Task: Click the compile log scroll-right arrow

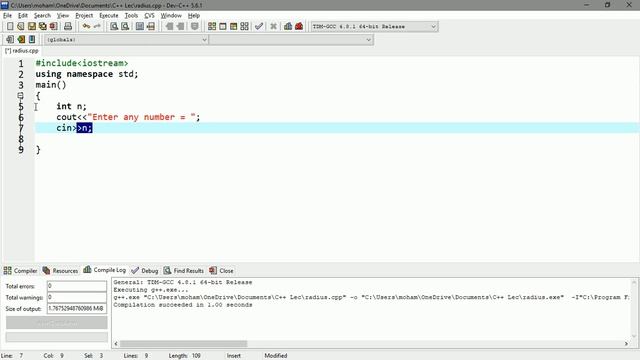Action: [x=626, y=344]
